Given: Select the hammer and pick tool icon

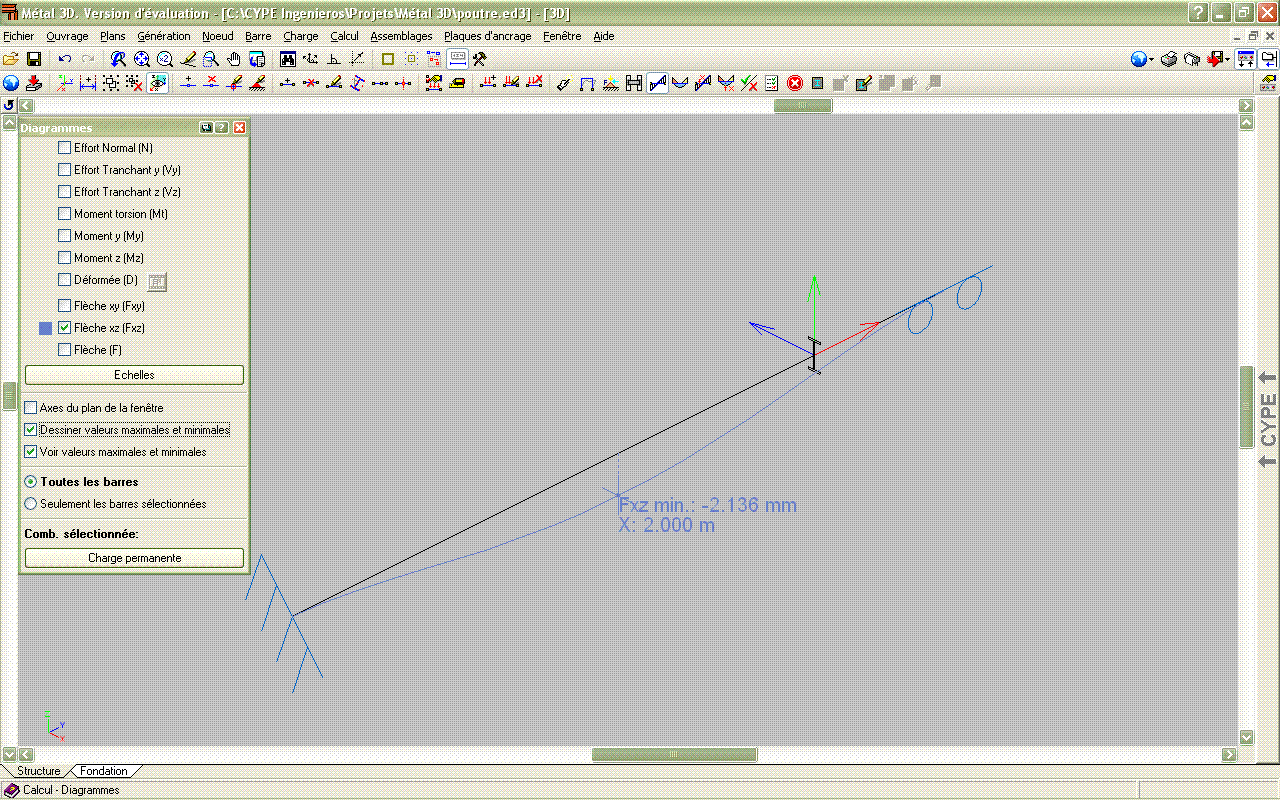Looking at the screenshot, I should [479, 59].
